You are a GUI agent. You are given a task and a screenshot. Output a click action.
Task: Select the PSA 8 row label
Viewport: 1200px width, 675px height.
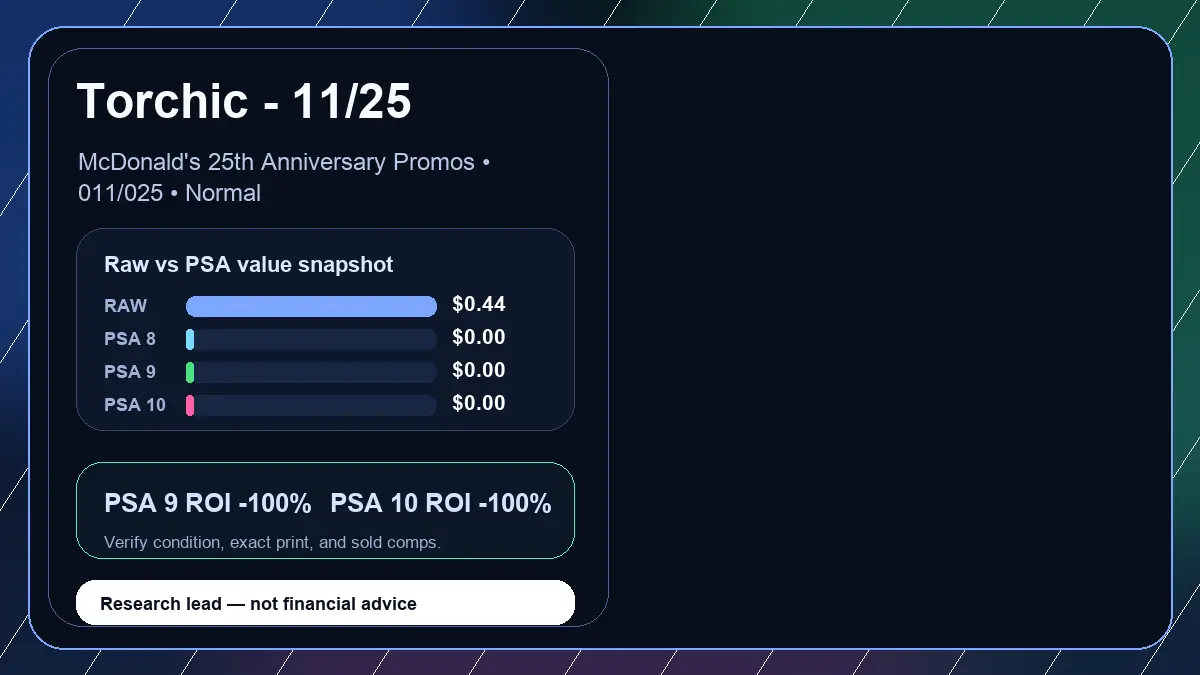coord(130,339)
